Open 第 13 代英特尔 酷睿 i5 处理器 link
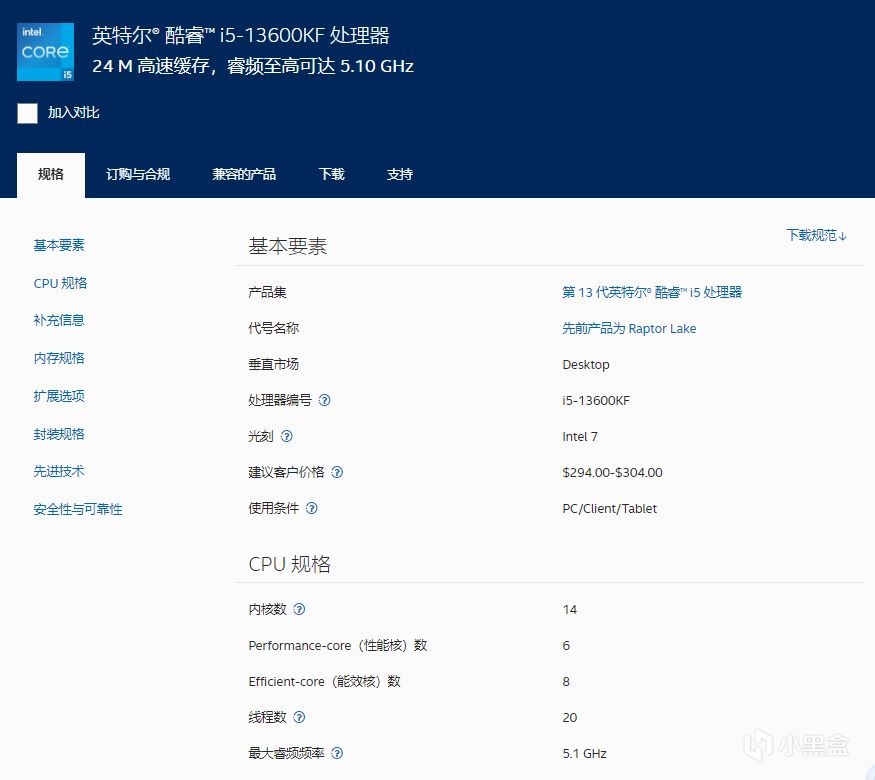875x780 pixels. pos(652,292)
